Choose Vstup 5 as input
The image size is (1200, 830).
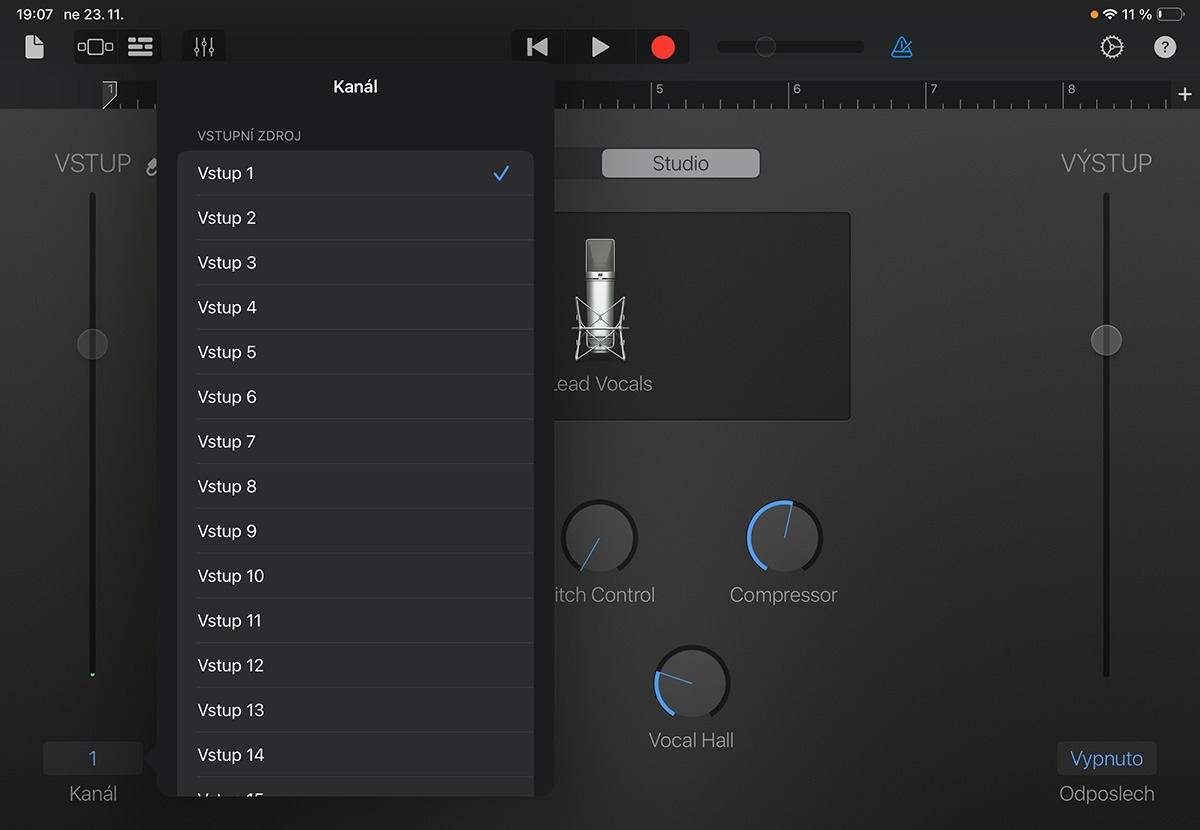click(355, 352)
